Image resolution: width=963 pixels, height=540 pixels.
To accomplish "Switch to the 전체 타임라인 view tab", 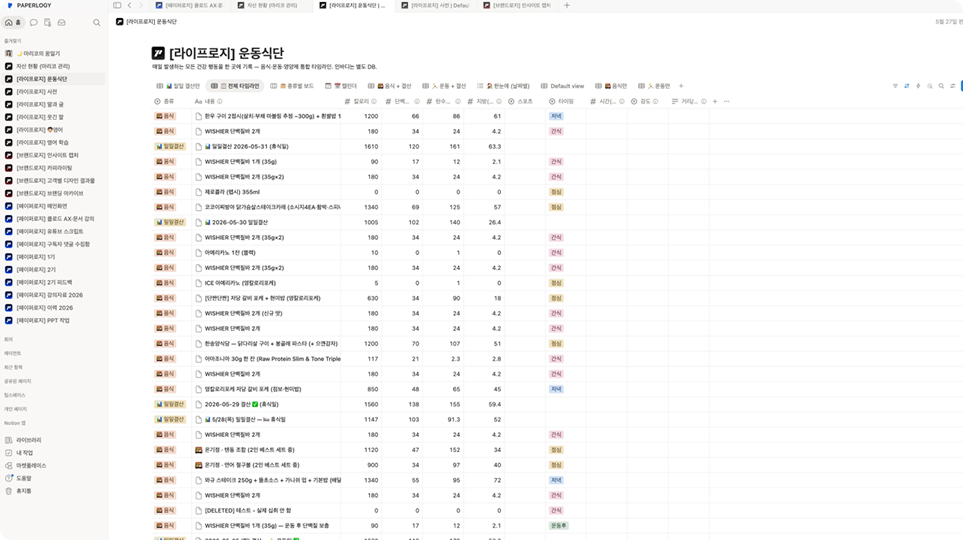I will point(235,86).
